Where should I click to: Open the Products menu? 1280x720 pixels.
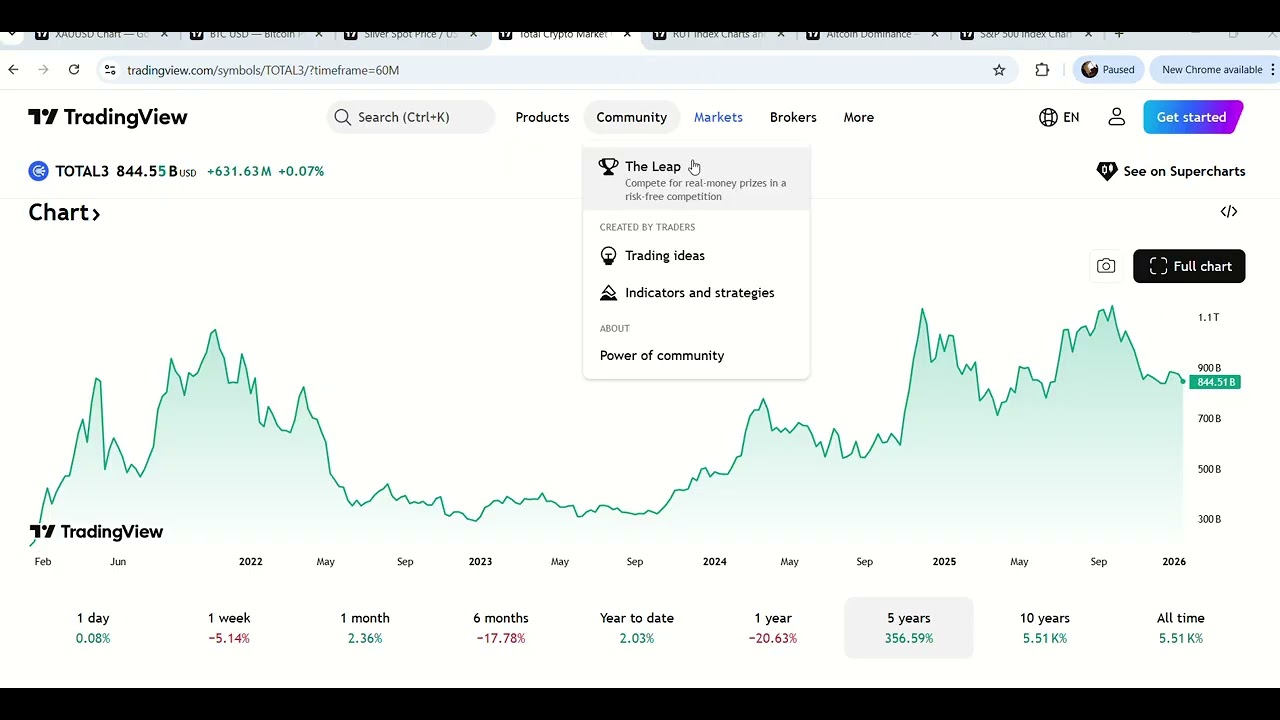(542, 117)
